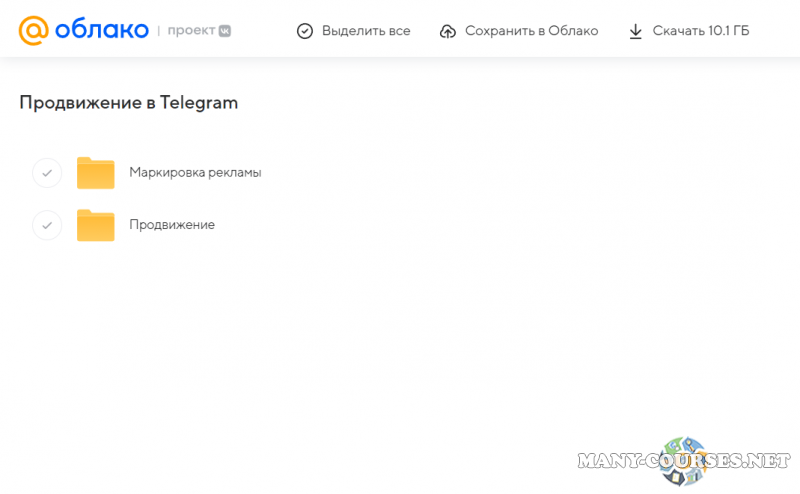Click the 10.1 ГБ size label
800x494 pixels.
pyautogui.click(x=727, y=31)
